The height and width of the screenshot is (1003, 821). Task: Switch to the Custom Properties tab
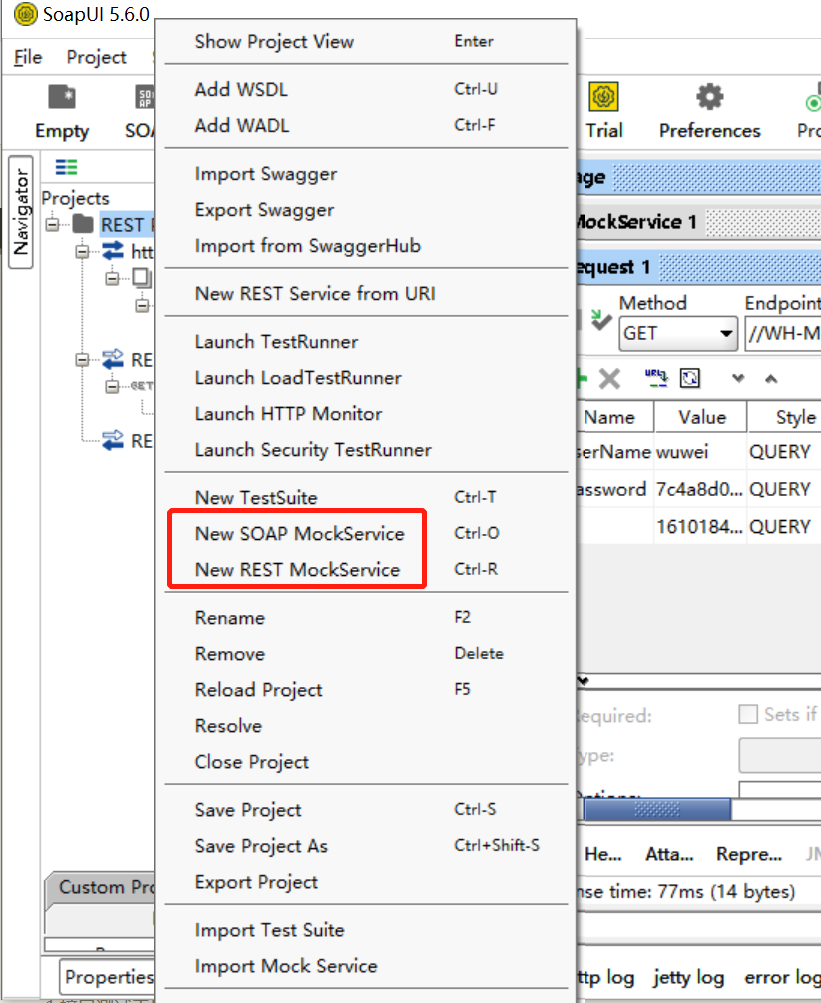100,887
